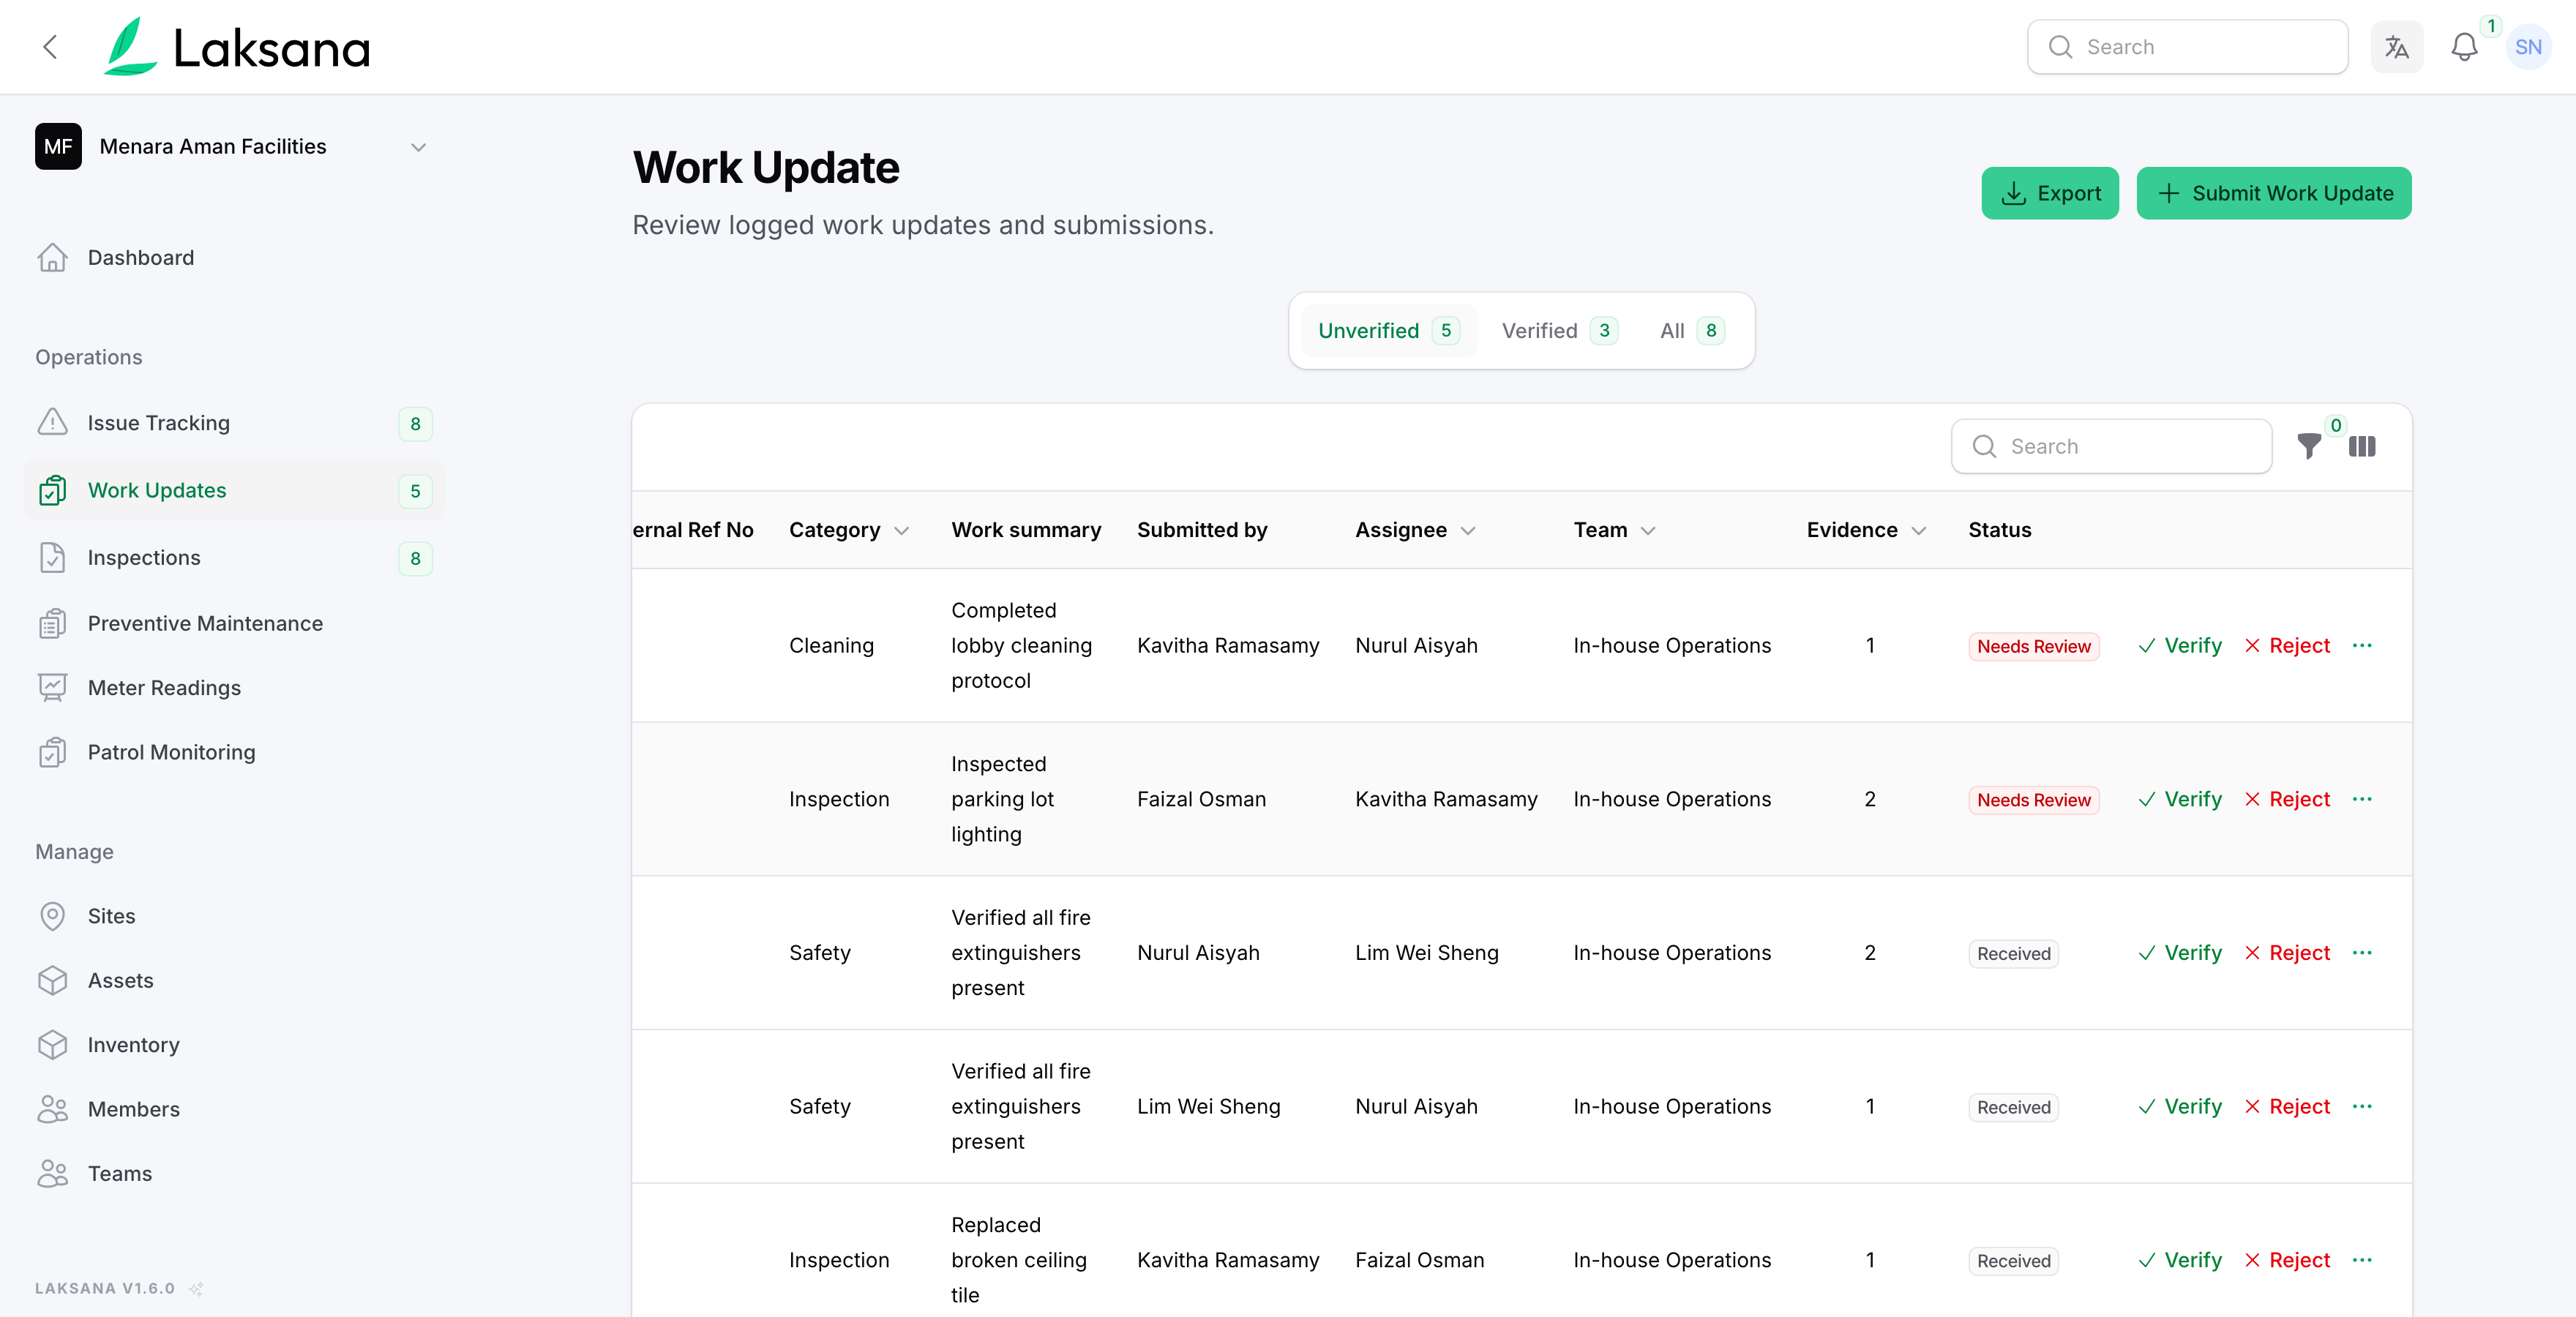Switch to the Verified tab
Screen dimensions: 2576x1317
1559,331
